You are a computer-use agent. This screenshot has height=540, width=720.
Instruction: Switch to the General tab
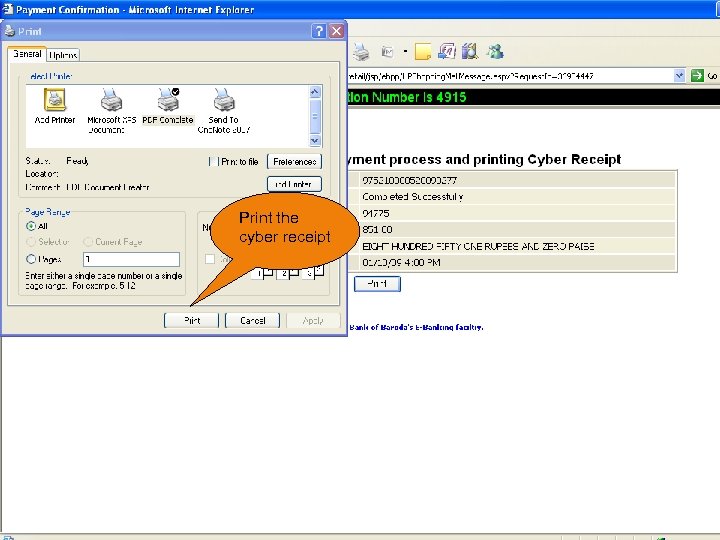[x=27, y=54]
